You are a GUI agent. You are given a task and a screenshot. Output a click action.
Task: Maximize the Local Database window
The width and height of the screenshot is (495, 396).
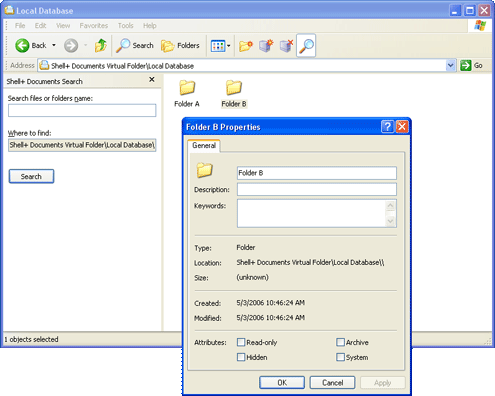[x=470, y=11]
